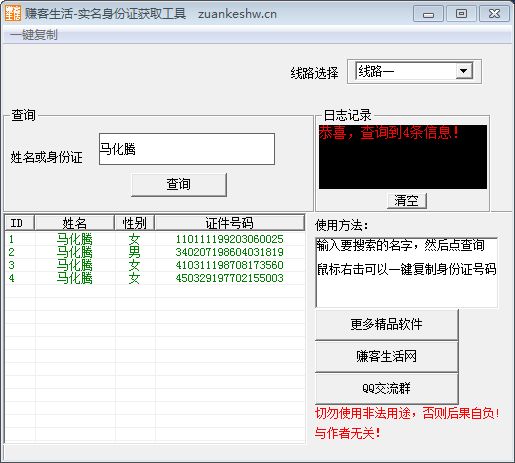The height and width of the screenshot is (463, 515).
Task: Open the 赚客生活网 website button
Action: coord(387,356)
